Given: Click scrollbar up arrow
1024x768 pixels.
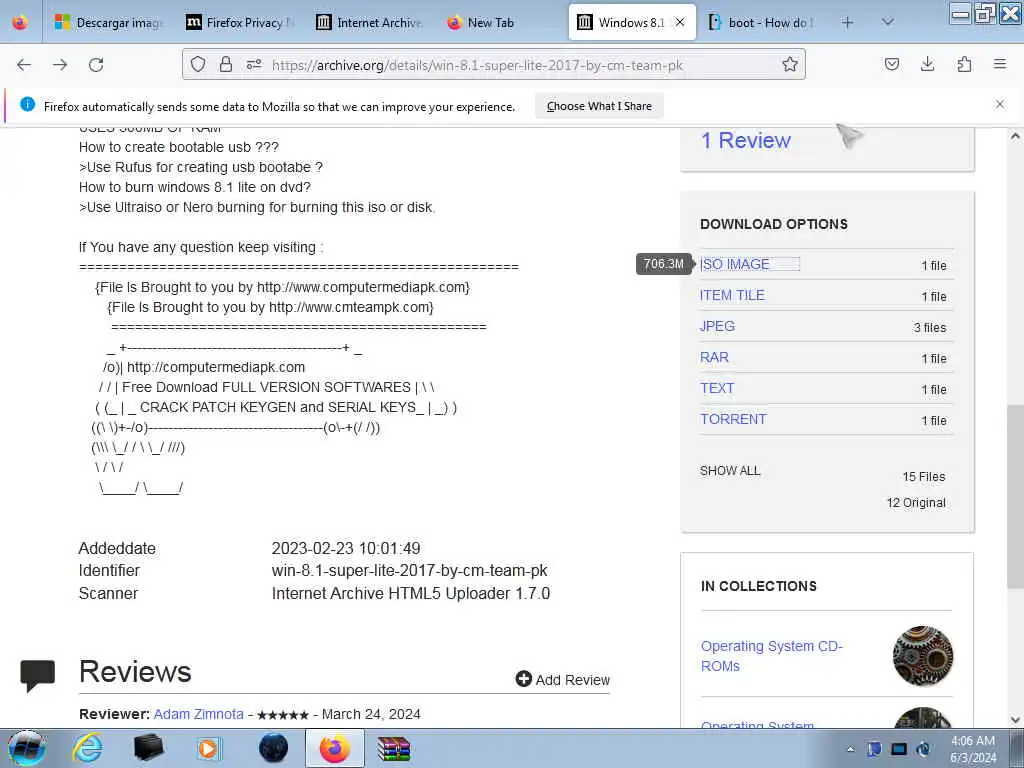Looking at the screenshot, I should click(x=1014, y=136).
